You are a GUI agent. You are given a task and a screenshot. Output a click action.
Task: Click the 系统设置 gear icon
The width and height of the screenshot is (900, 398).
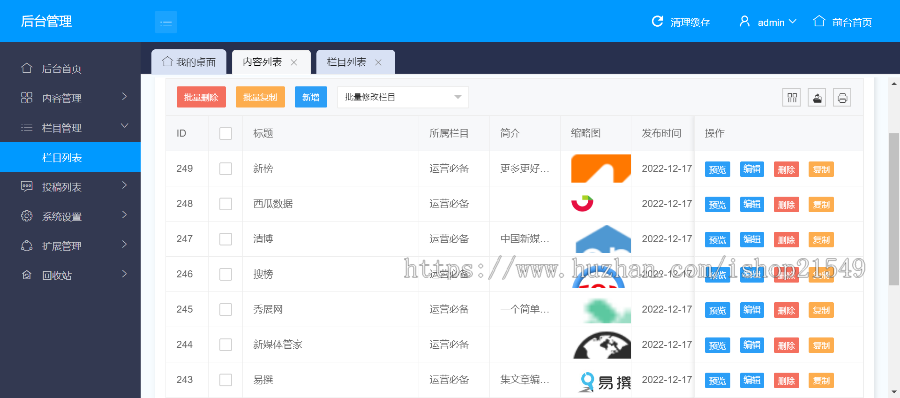(26, 216)
